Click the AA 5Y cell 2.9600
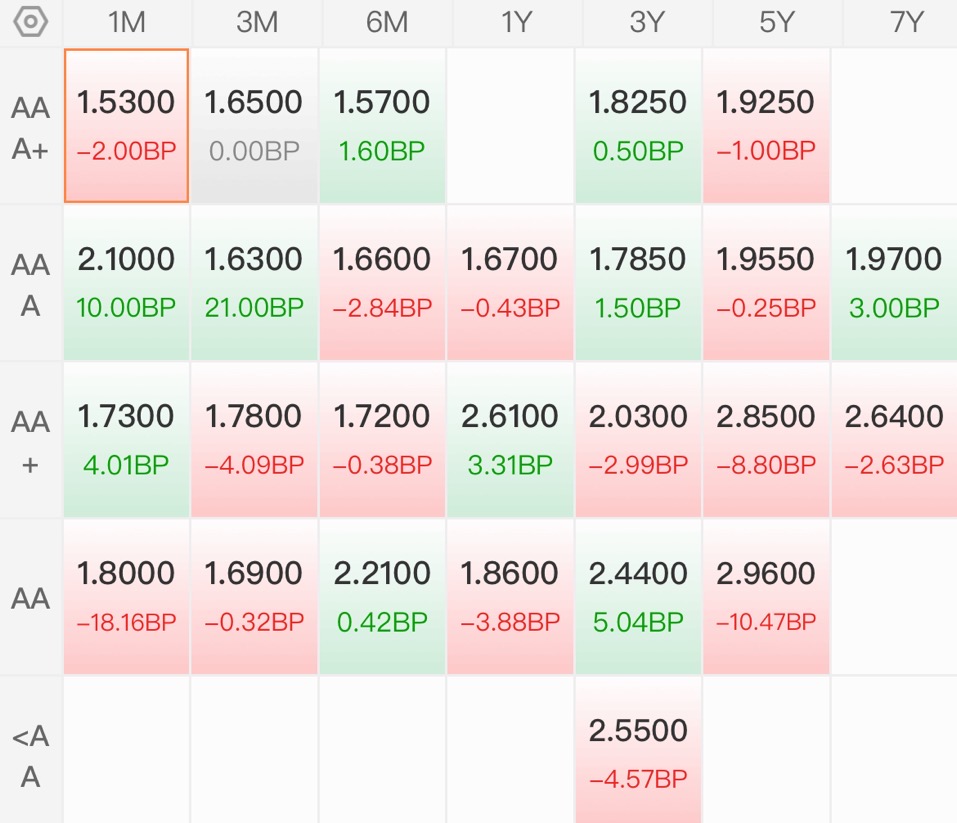The height and width of the screenshot is (823, 957). 766,597
